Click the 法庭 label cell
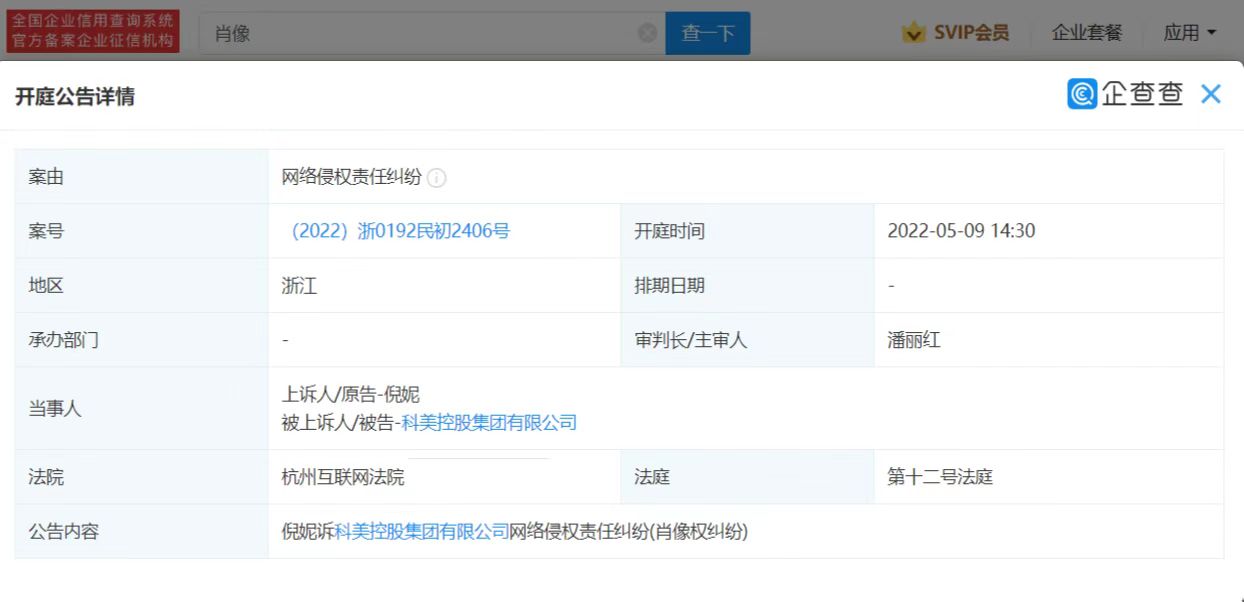The image size is (1244, 602). pos(747,477)
